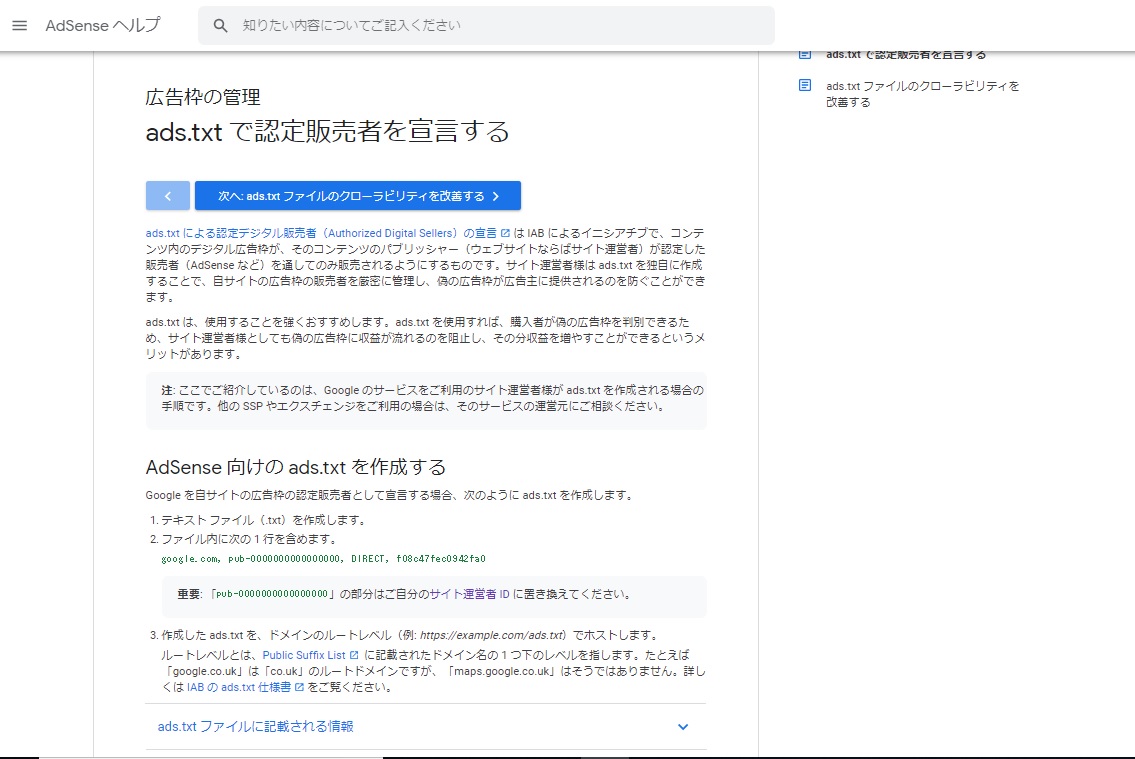Click the 重要 note about pub-0000000000000000

point(434,596)
